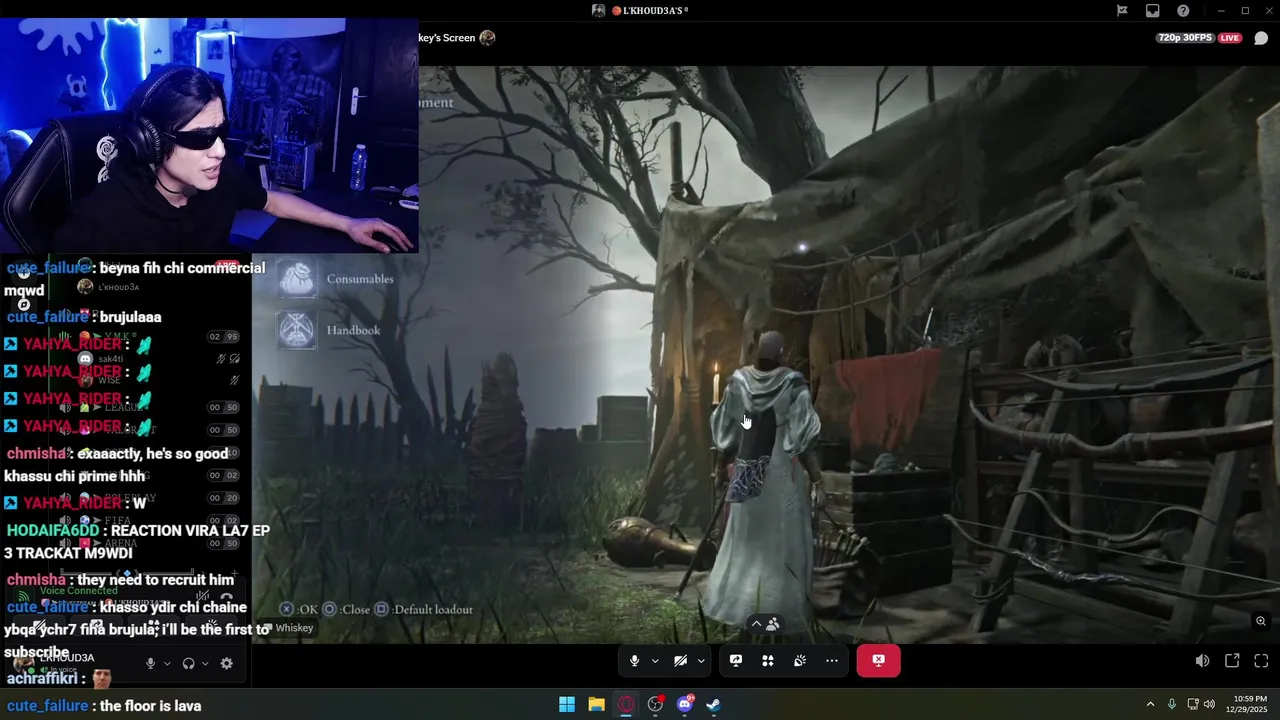
Task: Click the Consumables pouch icon
Action: [297, 279]
